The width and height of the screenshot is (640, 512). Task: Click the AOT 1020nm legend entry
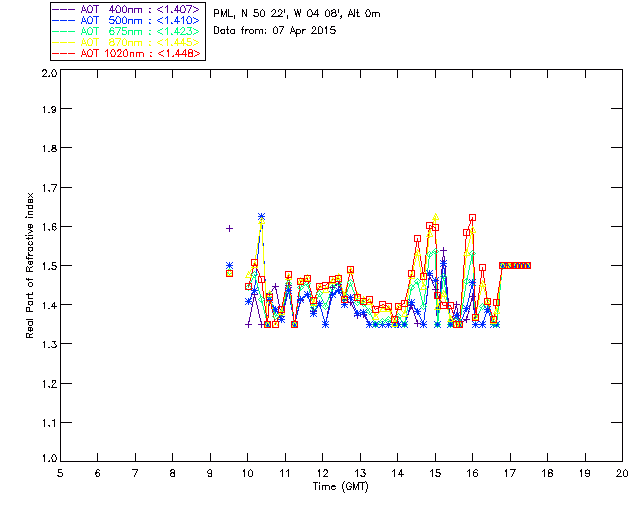127,53
